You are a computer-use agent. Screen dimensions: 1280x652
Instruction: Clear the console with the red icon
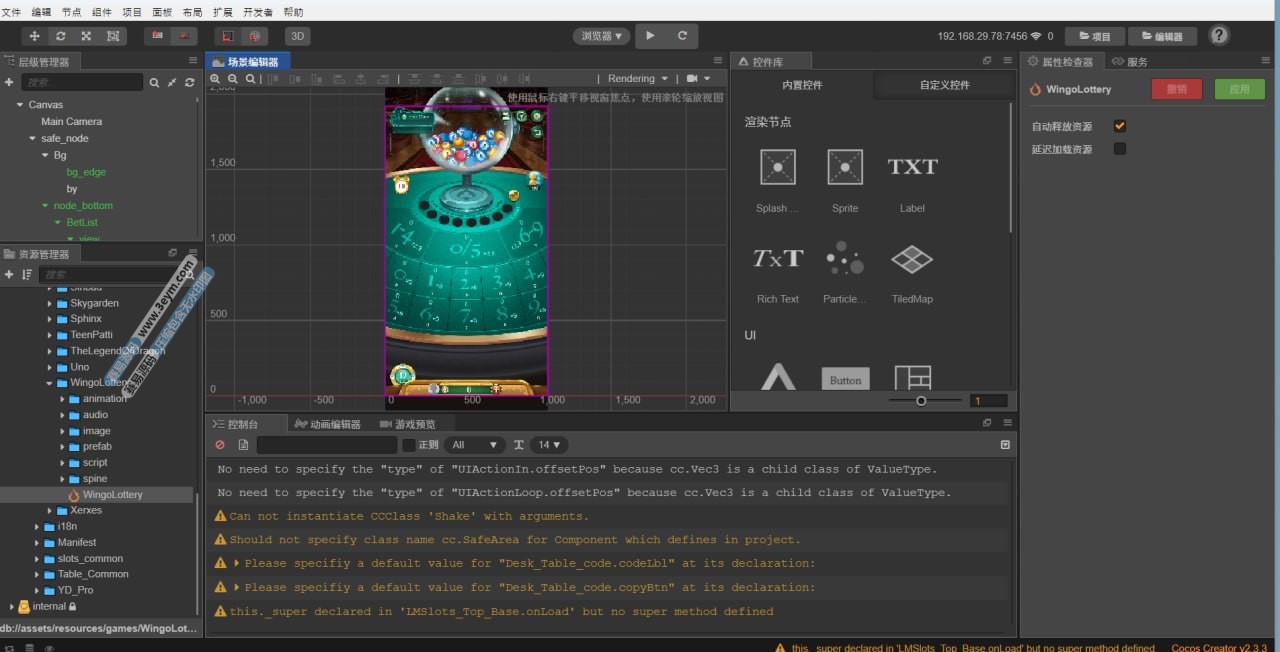[220, 445]
